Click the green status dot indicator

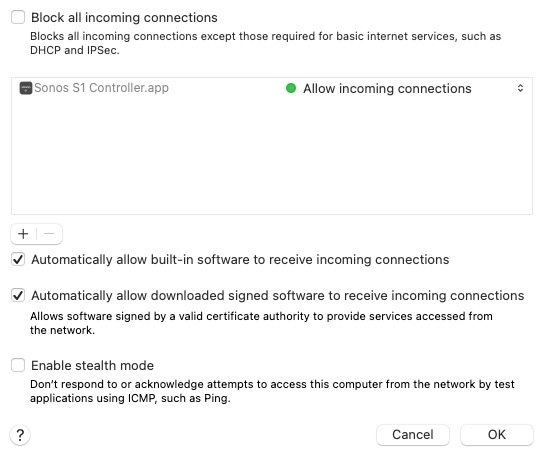(291, 88)
